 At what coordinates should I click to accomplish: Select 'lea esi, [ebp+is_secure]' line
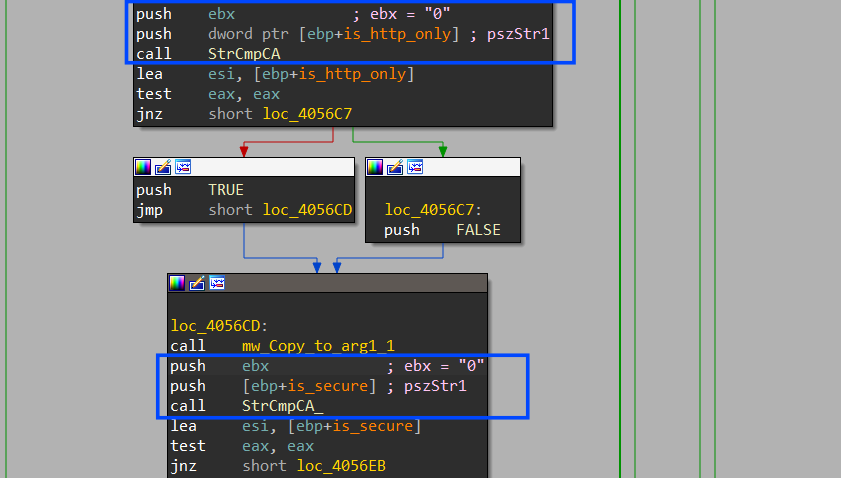pos(296,426)
